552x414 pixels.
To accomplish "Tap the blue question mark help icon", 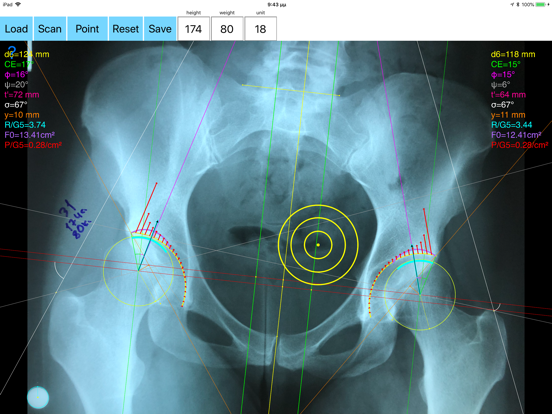I will 12,52.
